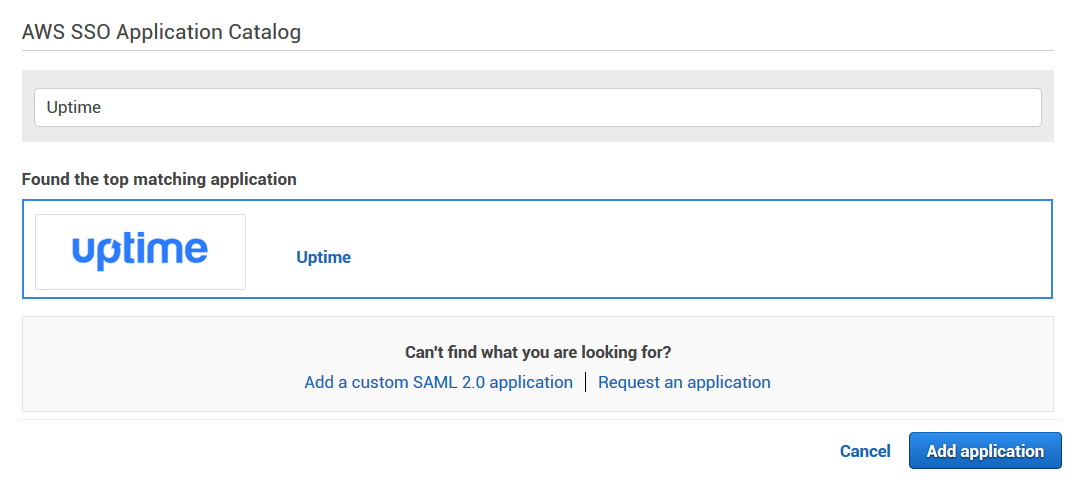Cancel the application catalog dialog

pyautogui.click(x=865, y=451)
